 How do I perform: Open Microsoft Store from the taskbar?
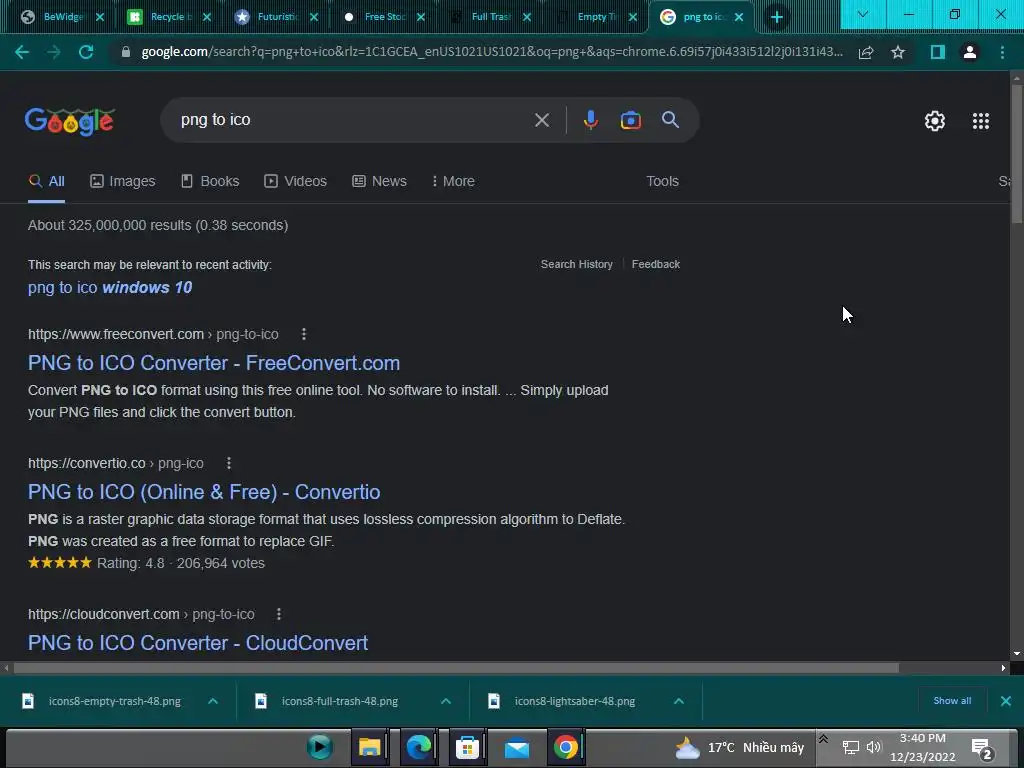(x=468, y=746)
